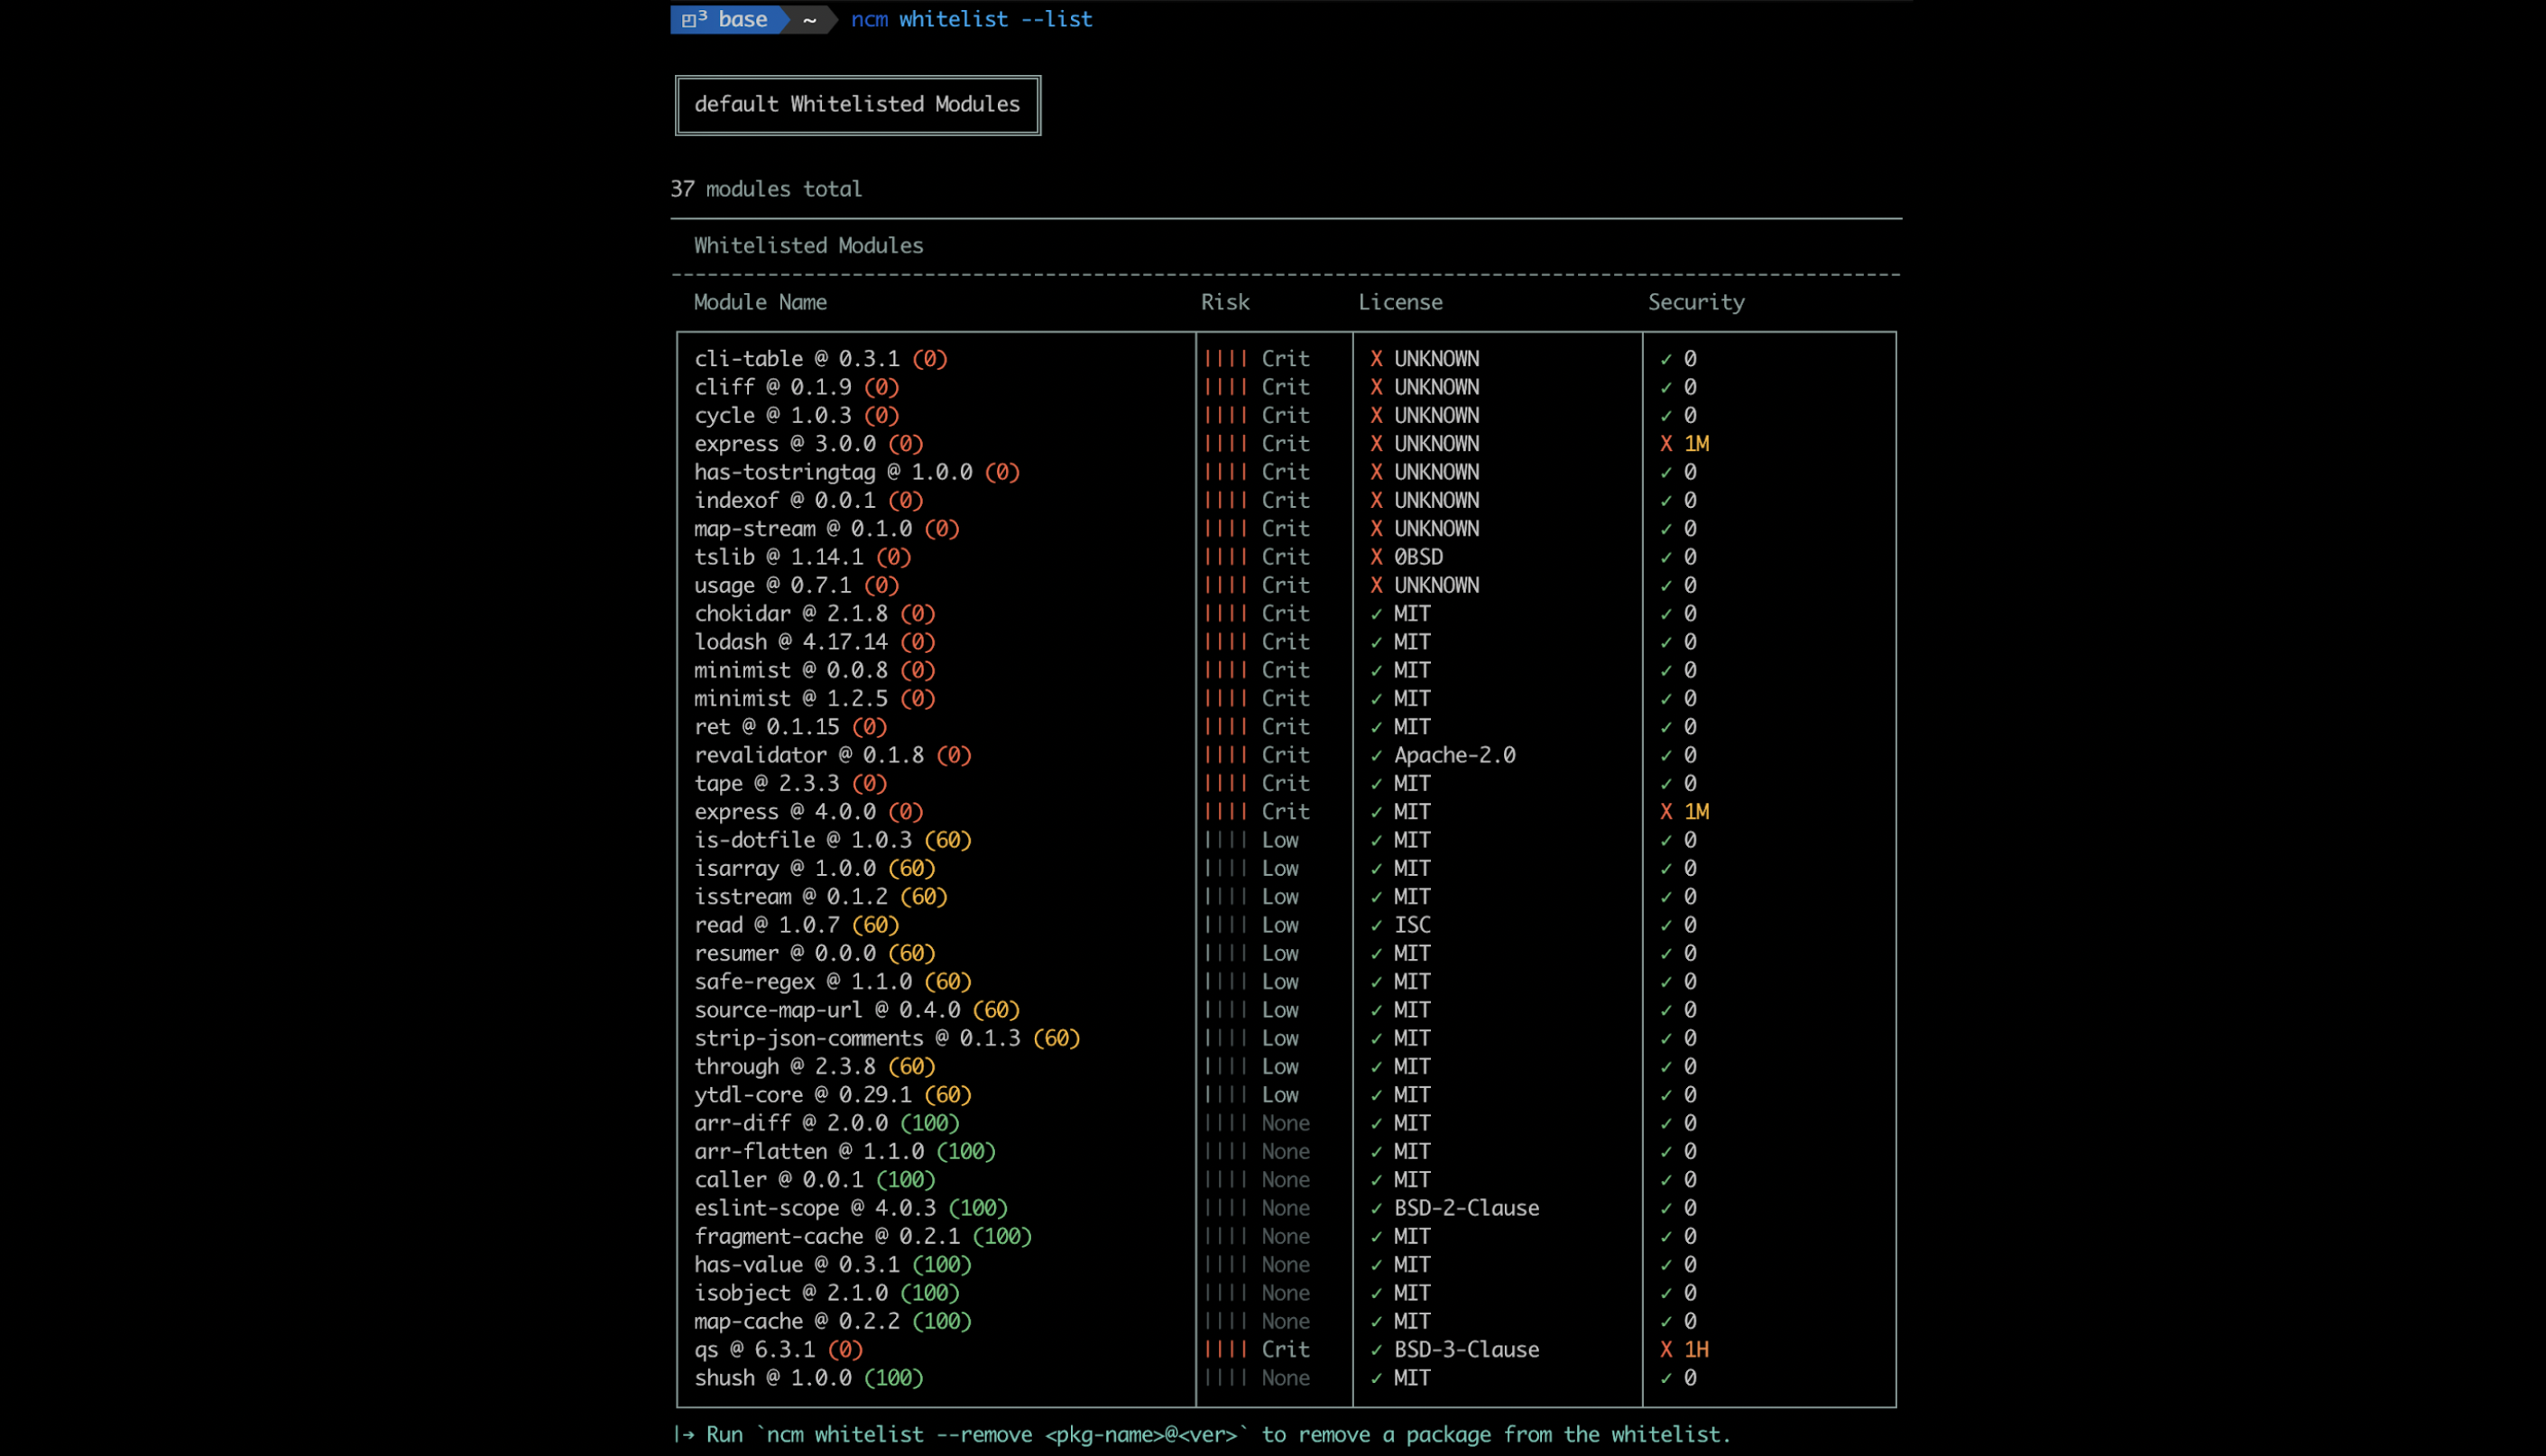Click the 'eslint-scope @ 4.0.3' module name
This screenshot has height=1456, width=2546.
tap(815, 1208)
